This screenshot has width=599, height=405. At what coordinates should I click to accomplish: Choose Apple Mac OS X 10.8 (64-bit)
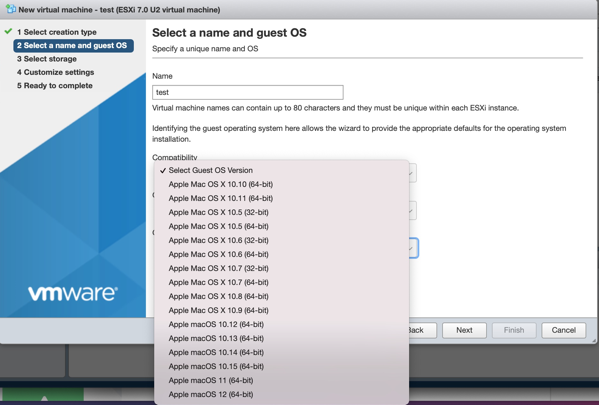[x=282, y=296]
